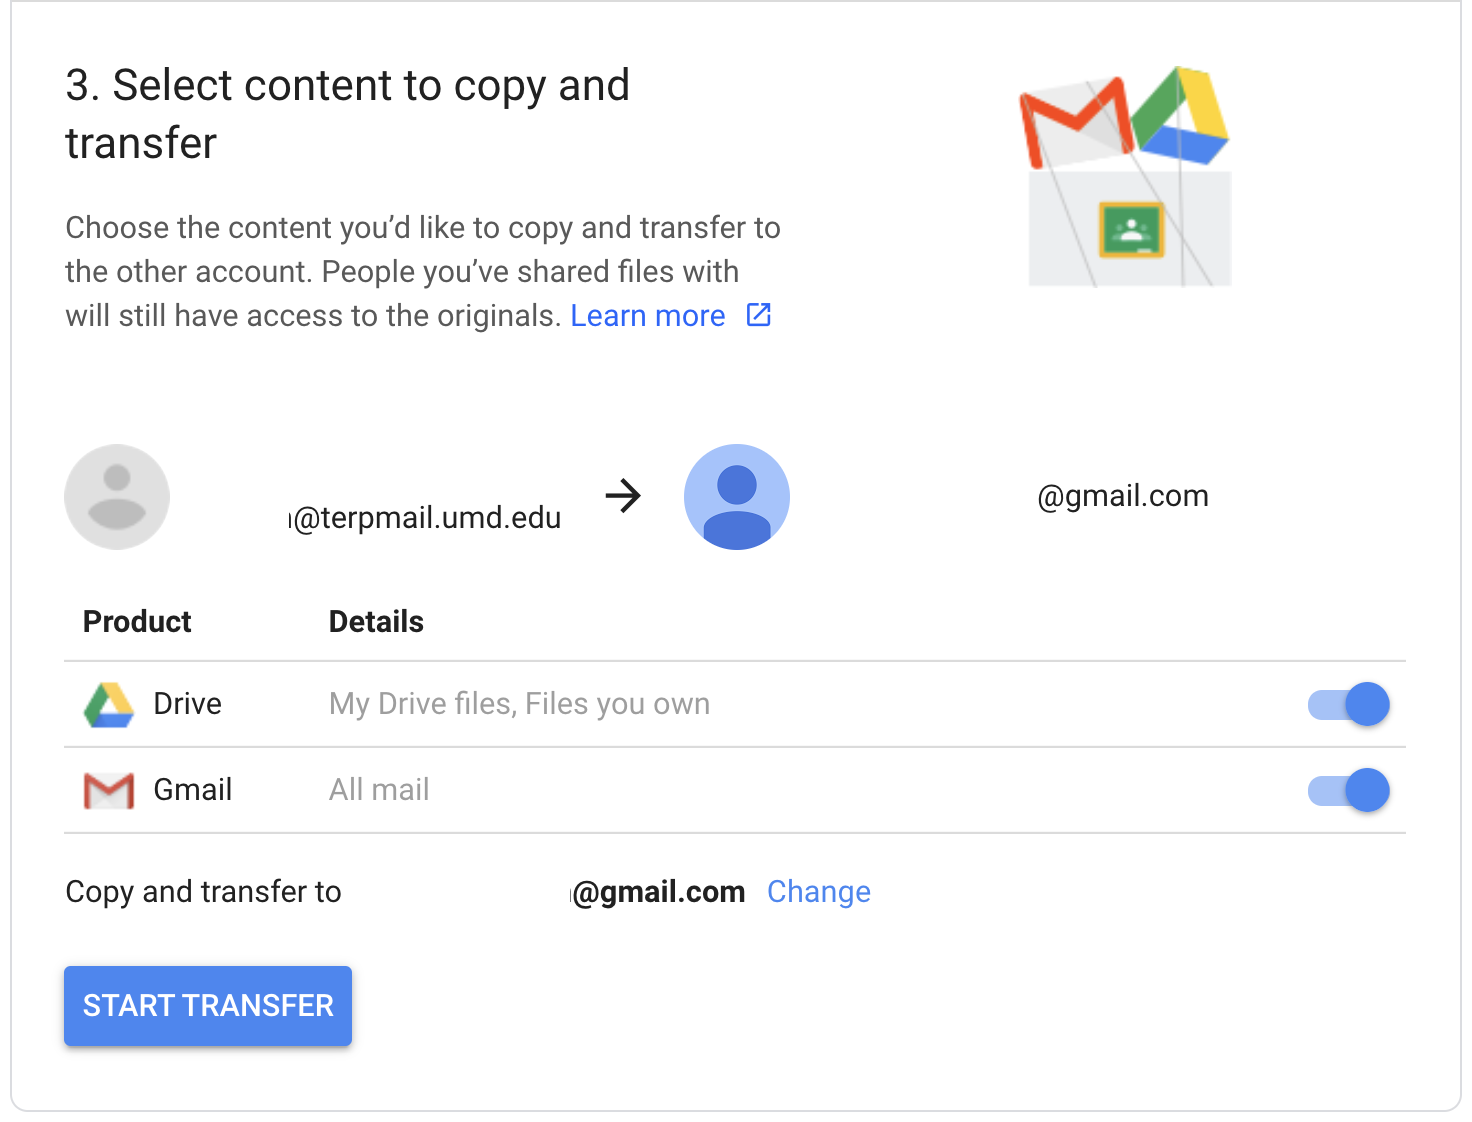Image resolution: width=1472 pixels, height=1122 pixels.
Task: Start the content transfer
Action: point(207,1006)
